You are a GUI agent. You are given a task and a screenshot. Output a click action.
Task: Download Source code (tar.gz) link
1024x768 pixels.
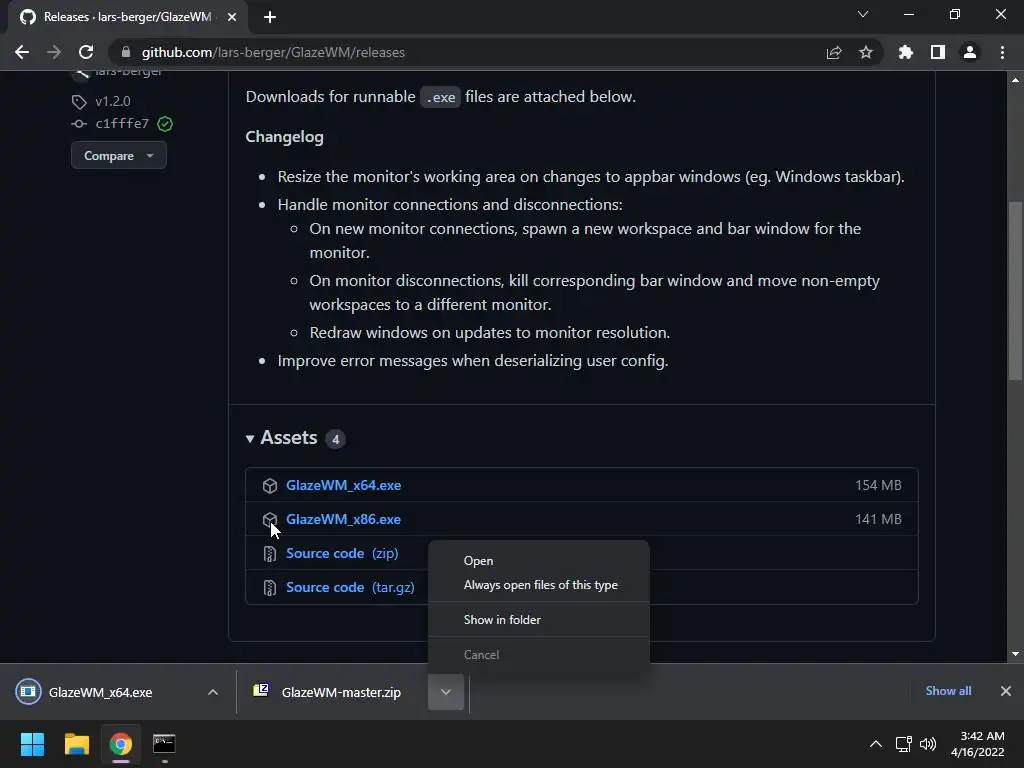click(350, 587)
